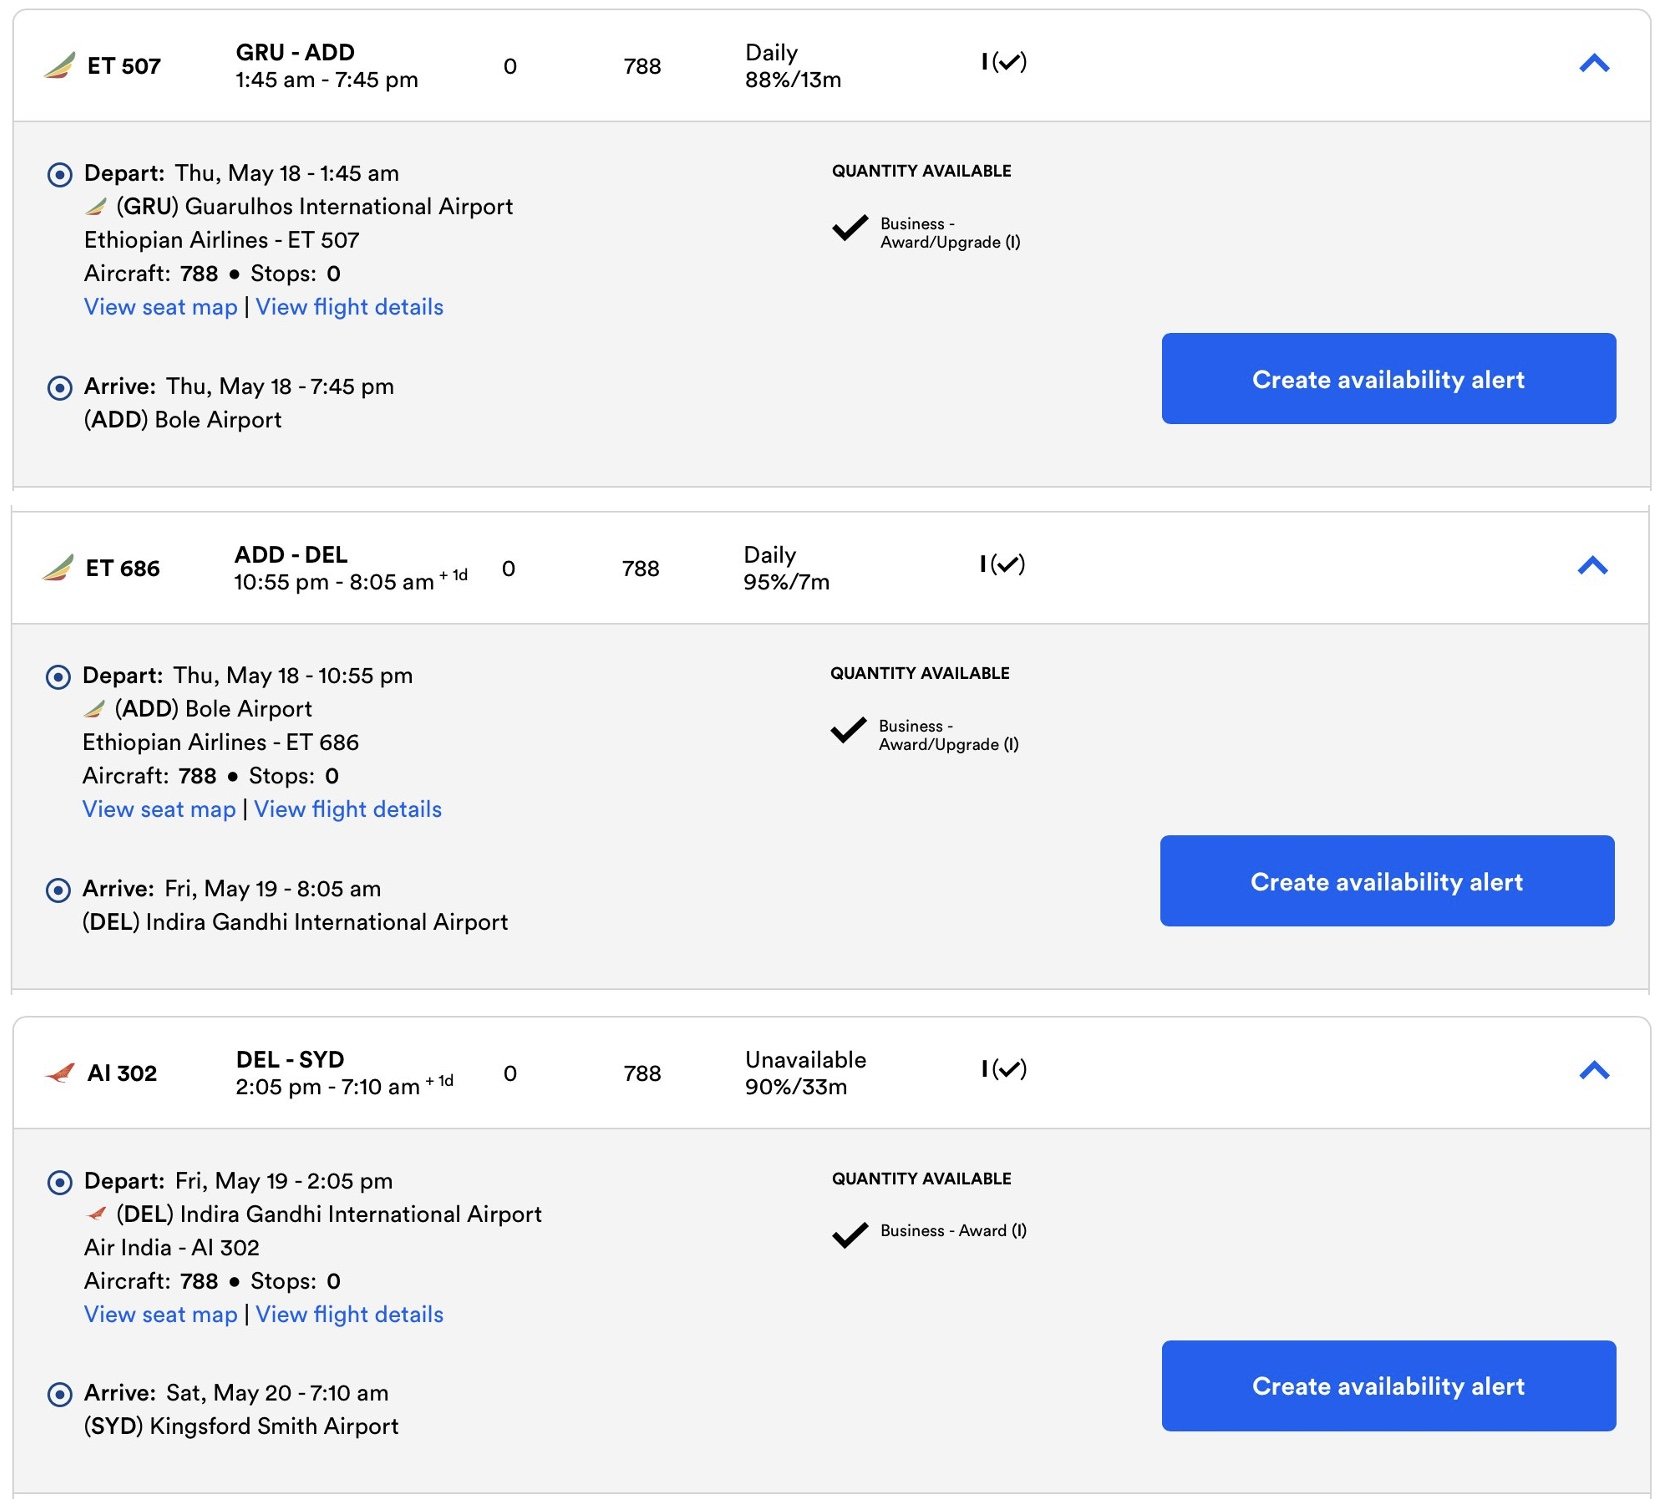The width and height of the screenshot is (1666, 1506).
Task: Click the Air India logo beside AI 302
Action: [60, 1073]
